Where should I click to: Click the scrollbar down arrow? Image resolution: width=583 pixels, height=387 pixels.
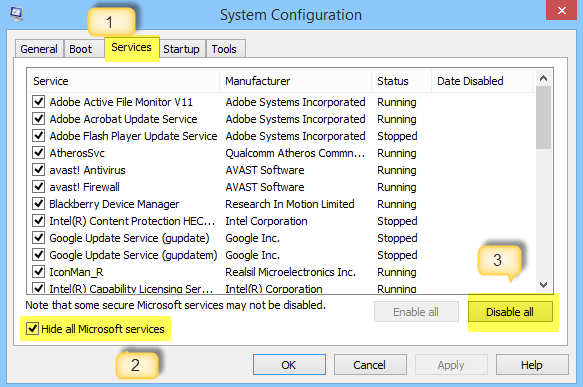pyautogui.click(x=544, y=285)
